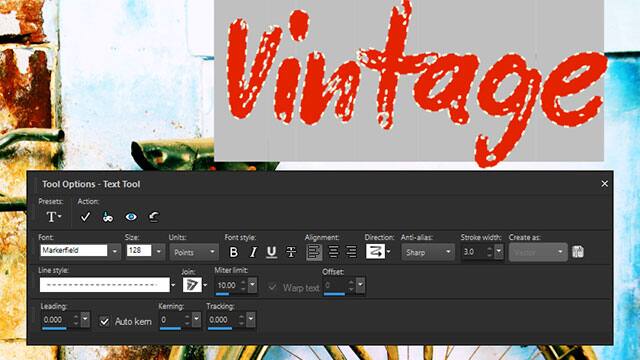The height and width of the screenshot is (360, 640).
Task: Open the Presets text tool menu
Action: pyautogui.click(x=53, y=217)
